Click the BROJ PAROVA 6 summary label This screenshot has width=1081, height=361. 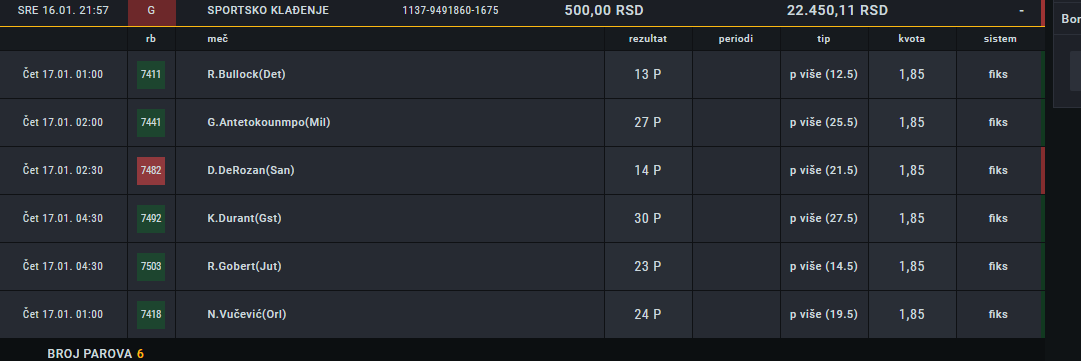pyautogui.click(x=95, y=354)
